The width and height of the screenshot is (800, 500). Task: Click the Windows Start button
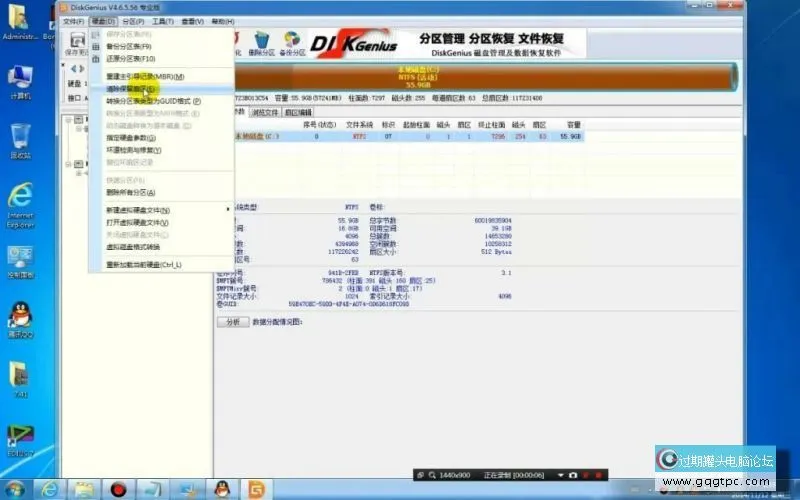click(13, 489)
